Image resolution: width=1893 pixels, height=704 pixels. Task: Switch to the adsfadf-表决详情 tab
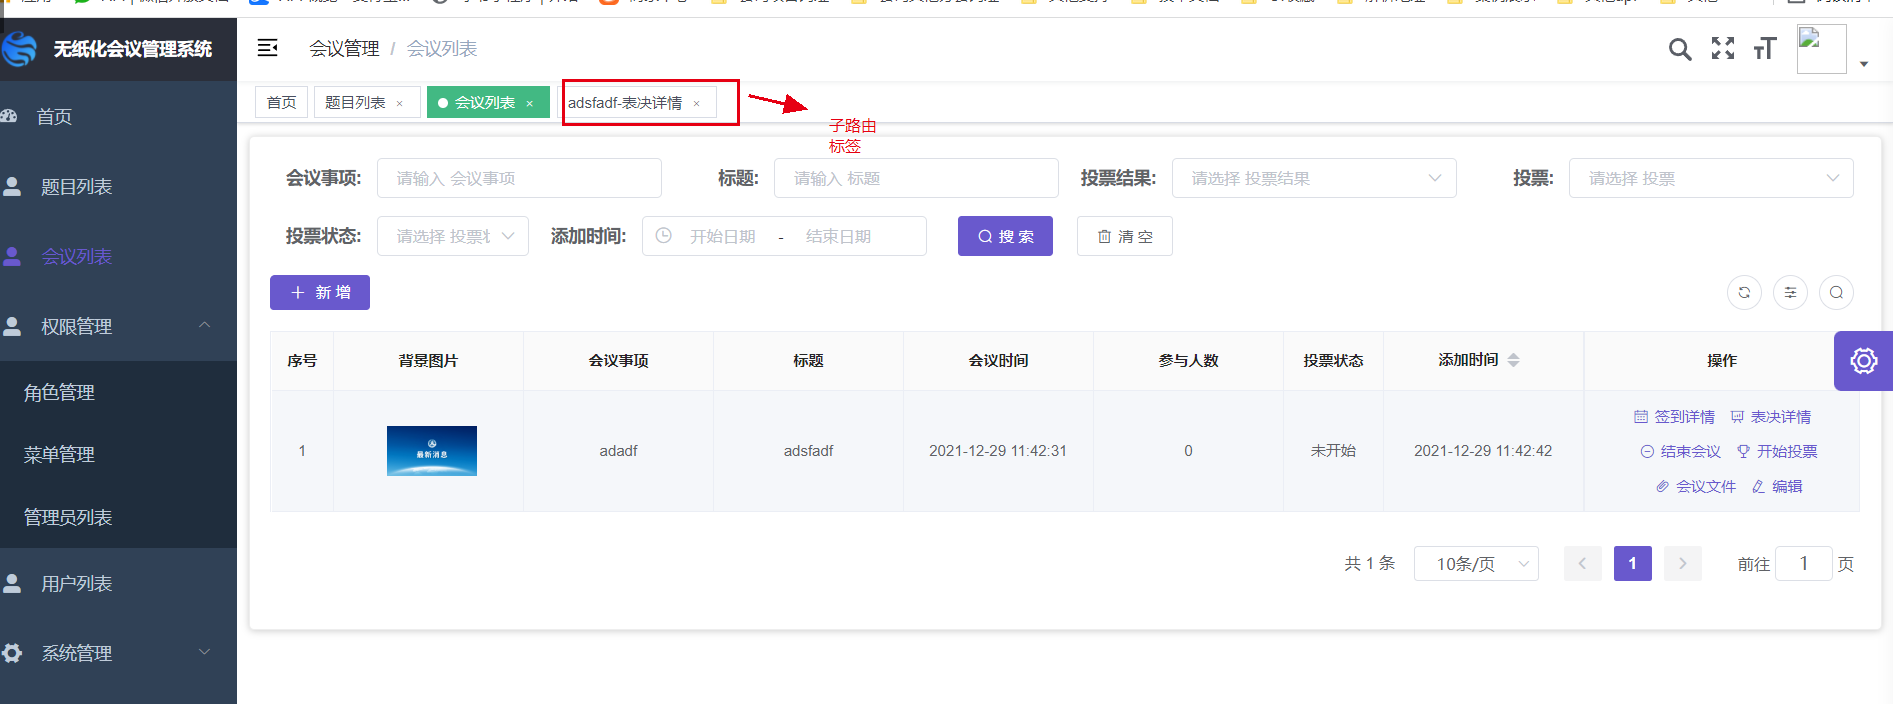[x=625, y=103]
